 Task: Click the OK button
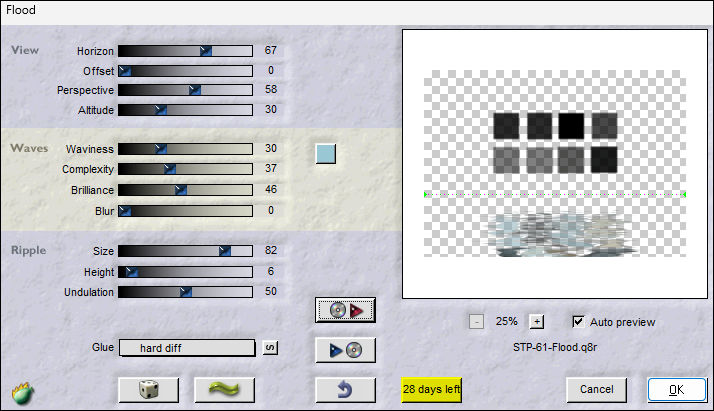[677, 390]
